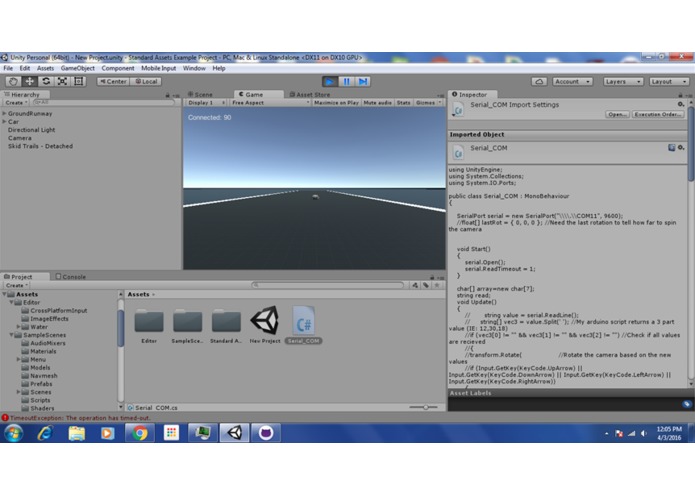Select the Hand tool
This screenshot has width=695, height=494.
tap(13, 82)
